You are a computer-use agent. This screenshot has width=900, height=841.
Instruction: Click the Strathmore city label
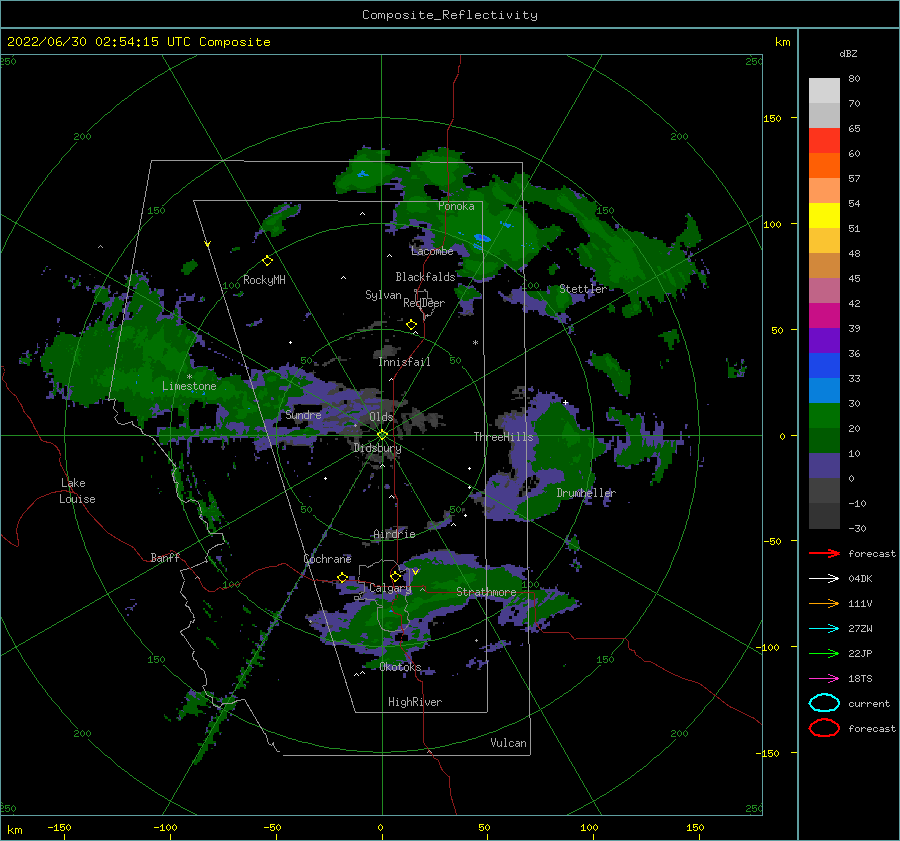pyautogui.click(x=486, y=592)
